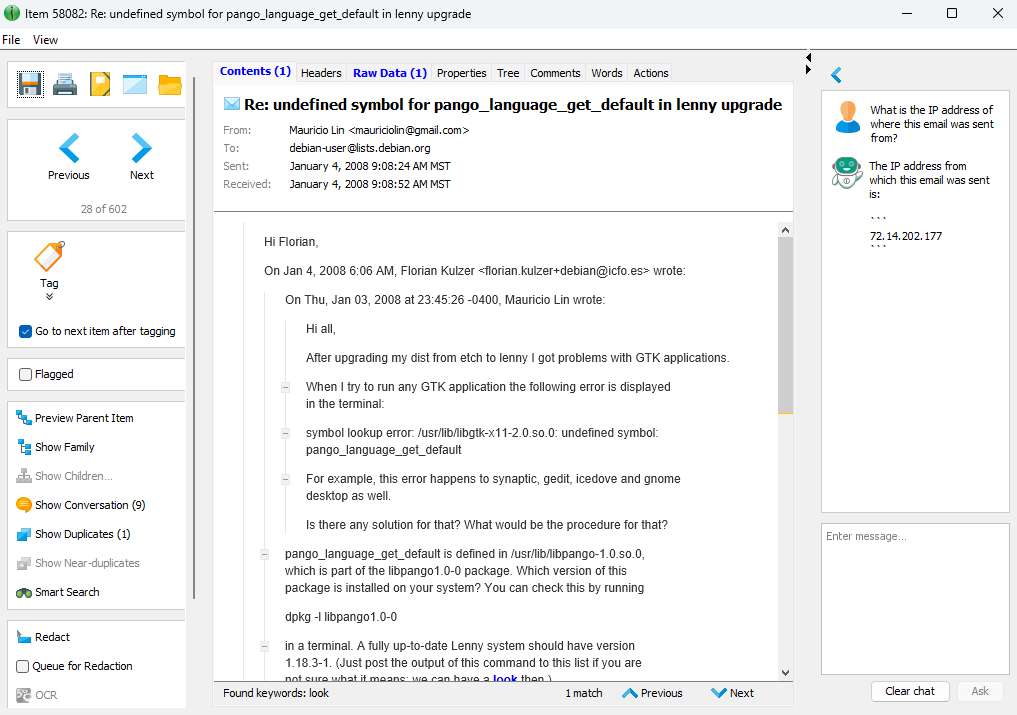This screenshot has width=1017, height=715.
Task: Click the yellow folder icon
Action: (x=170, y=85)
